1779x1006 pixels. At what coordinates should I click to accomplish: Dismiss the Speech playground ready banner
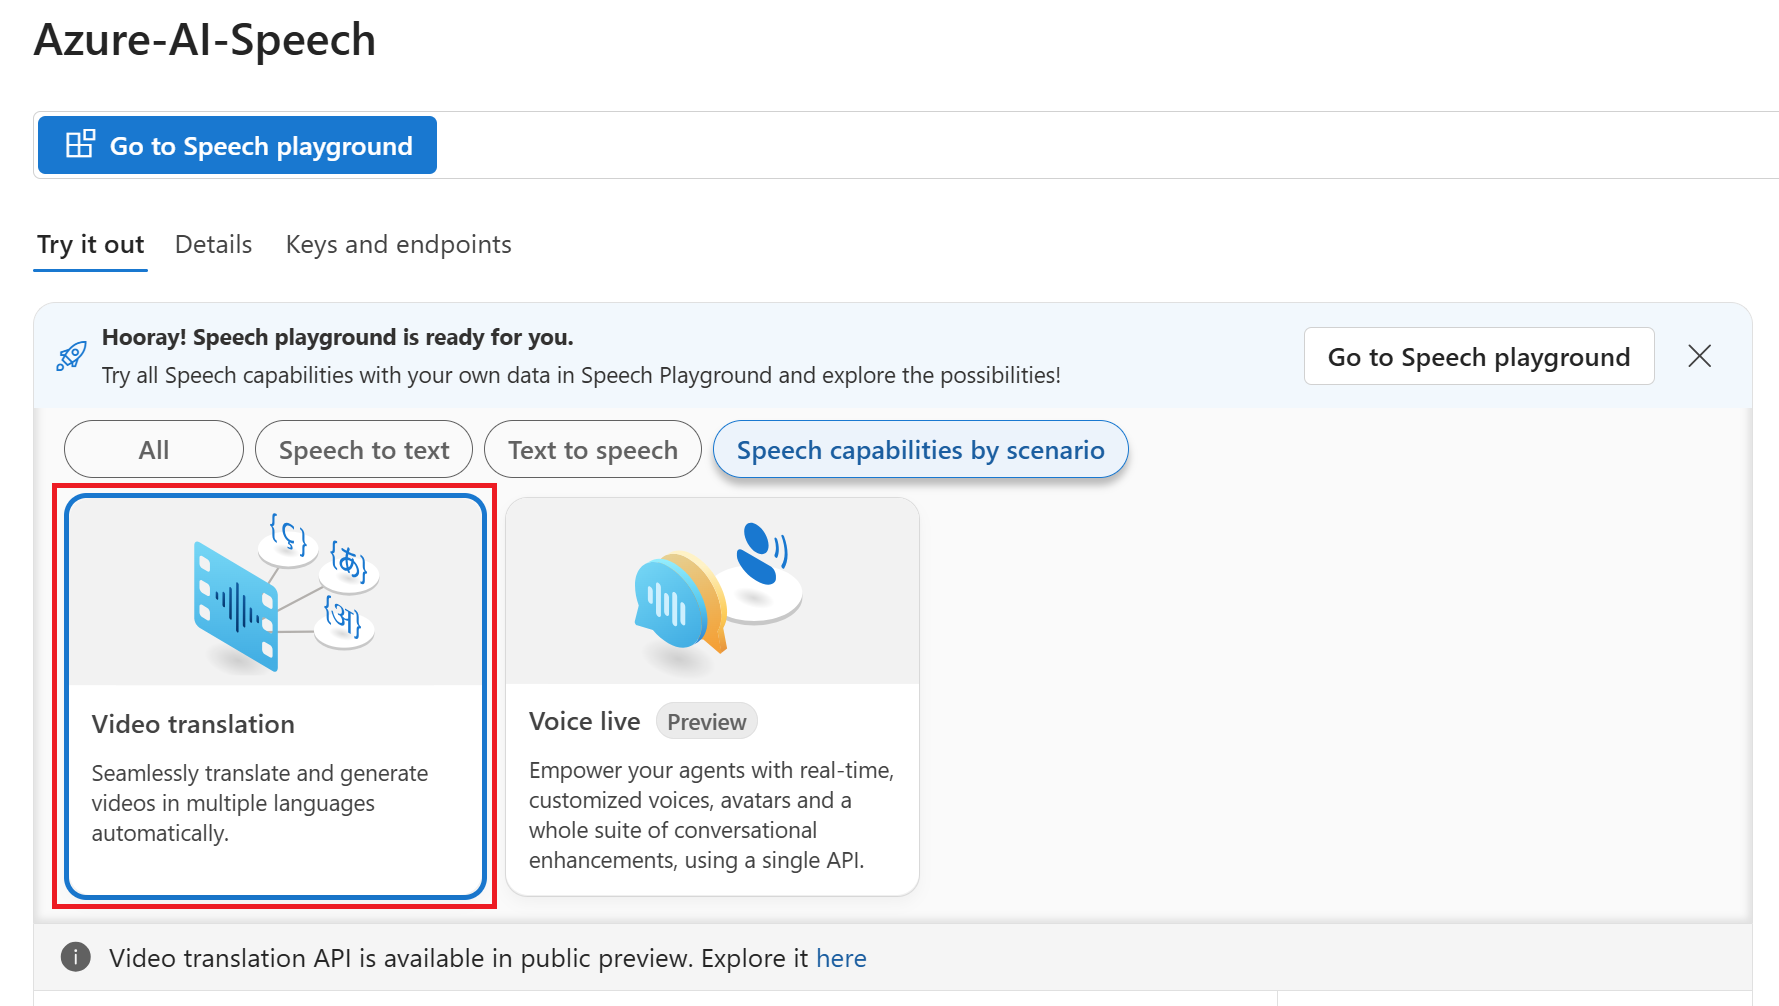[1699, 356]
